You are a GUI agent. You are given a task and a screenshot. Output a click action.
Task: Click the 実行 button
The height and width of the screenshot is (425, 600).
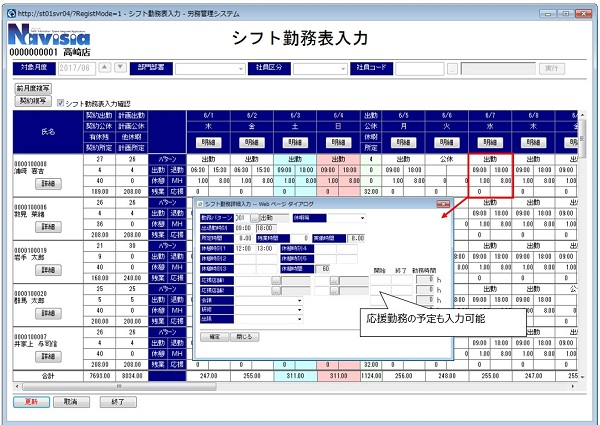tap(552, 68)
